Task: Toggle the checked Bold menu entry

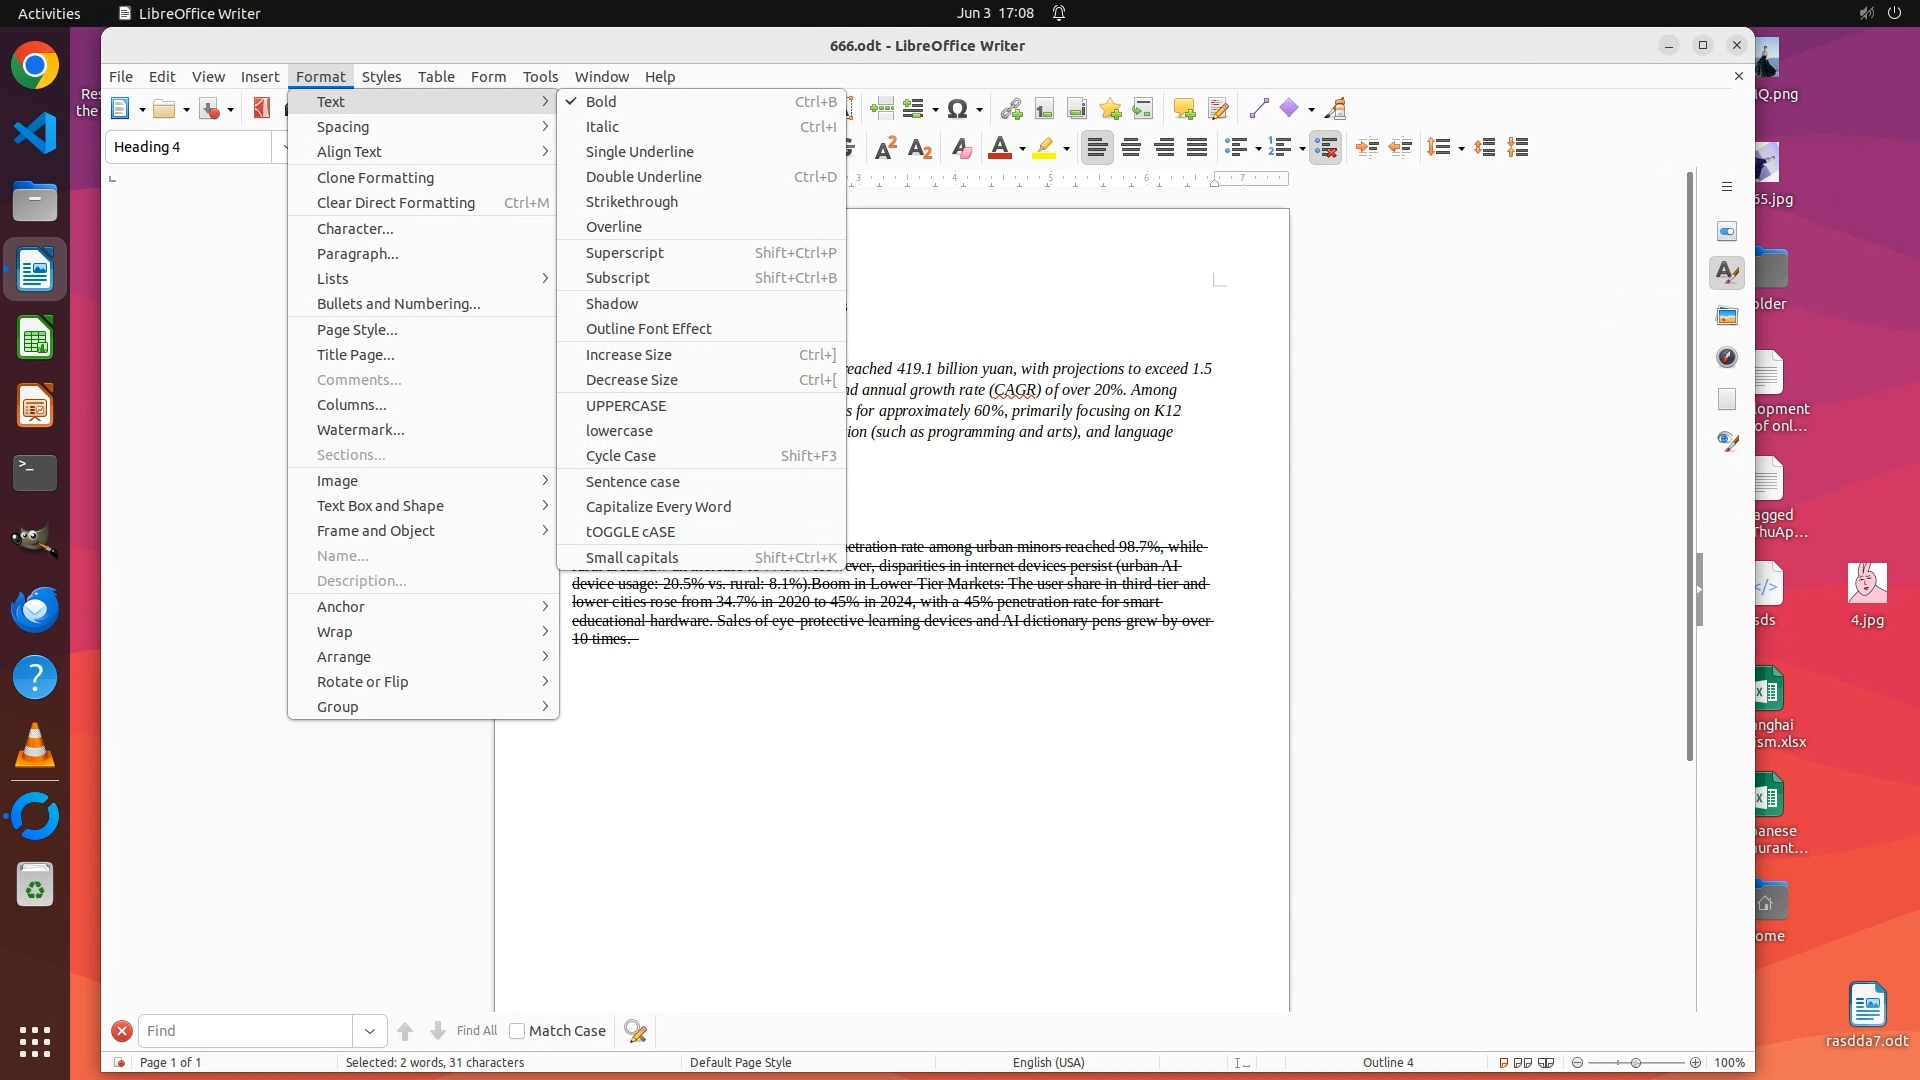Action: [601, 101]
